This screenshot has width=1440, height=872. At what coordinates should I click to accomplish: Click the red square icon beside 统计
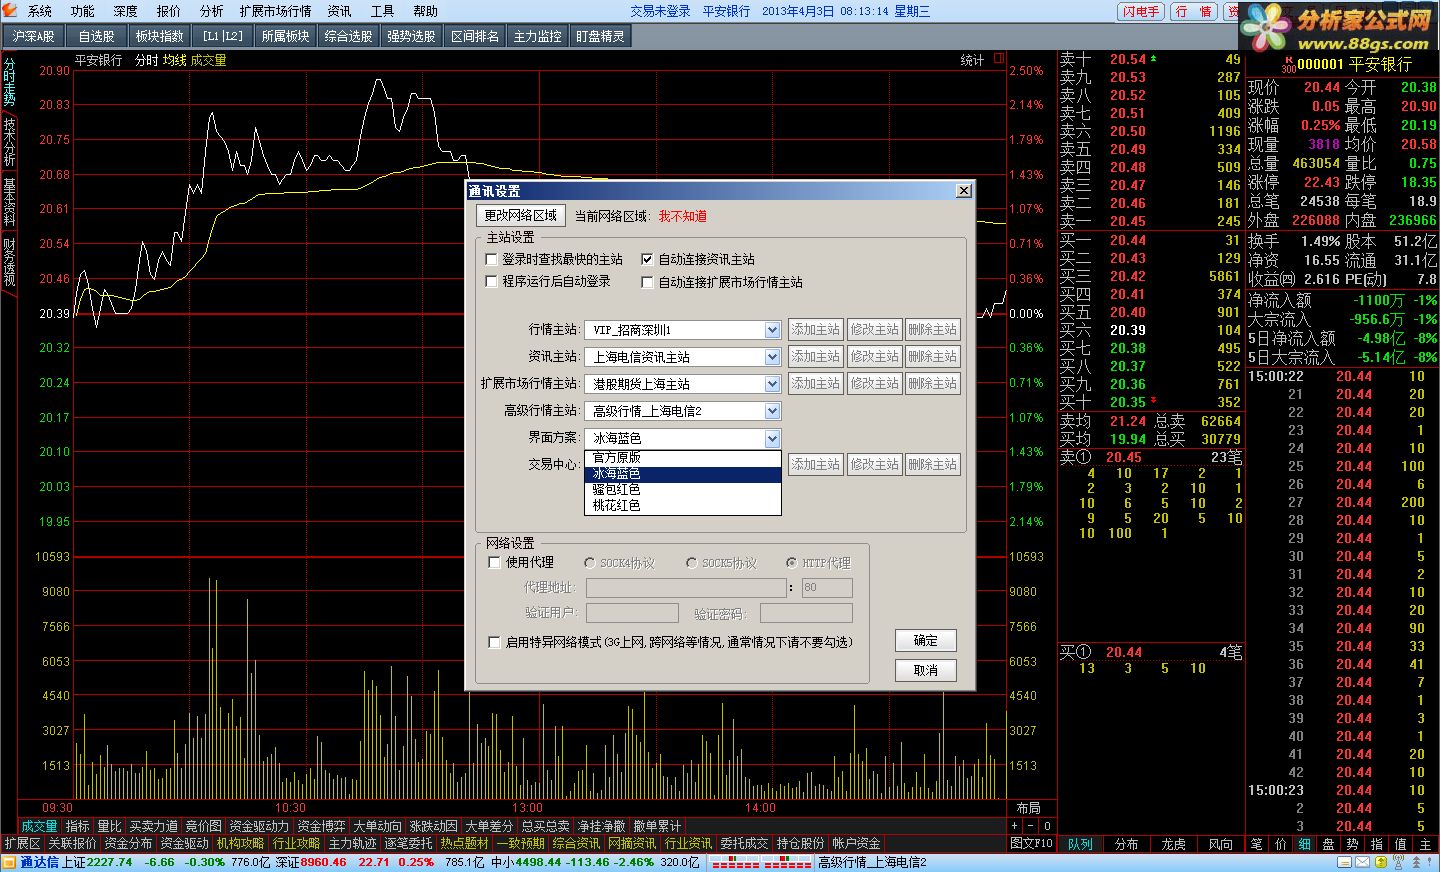tap(998, 60)
